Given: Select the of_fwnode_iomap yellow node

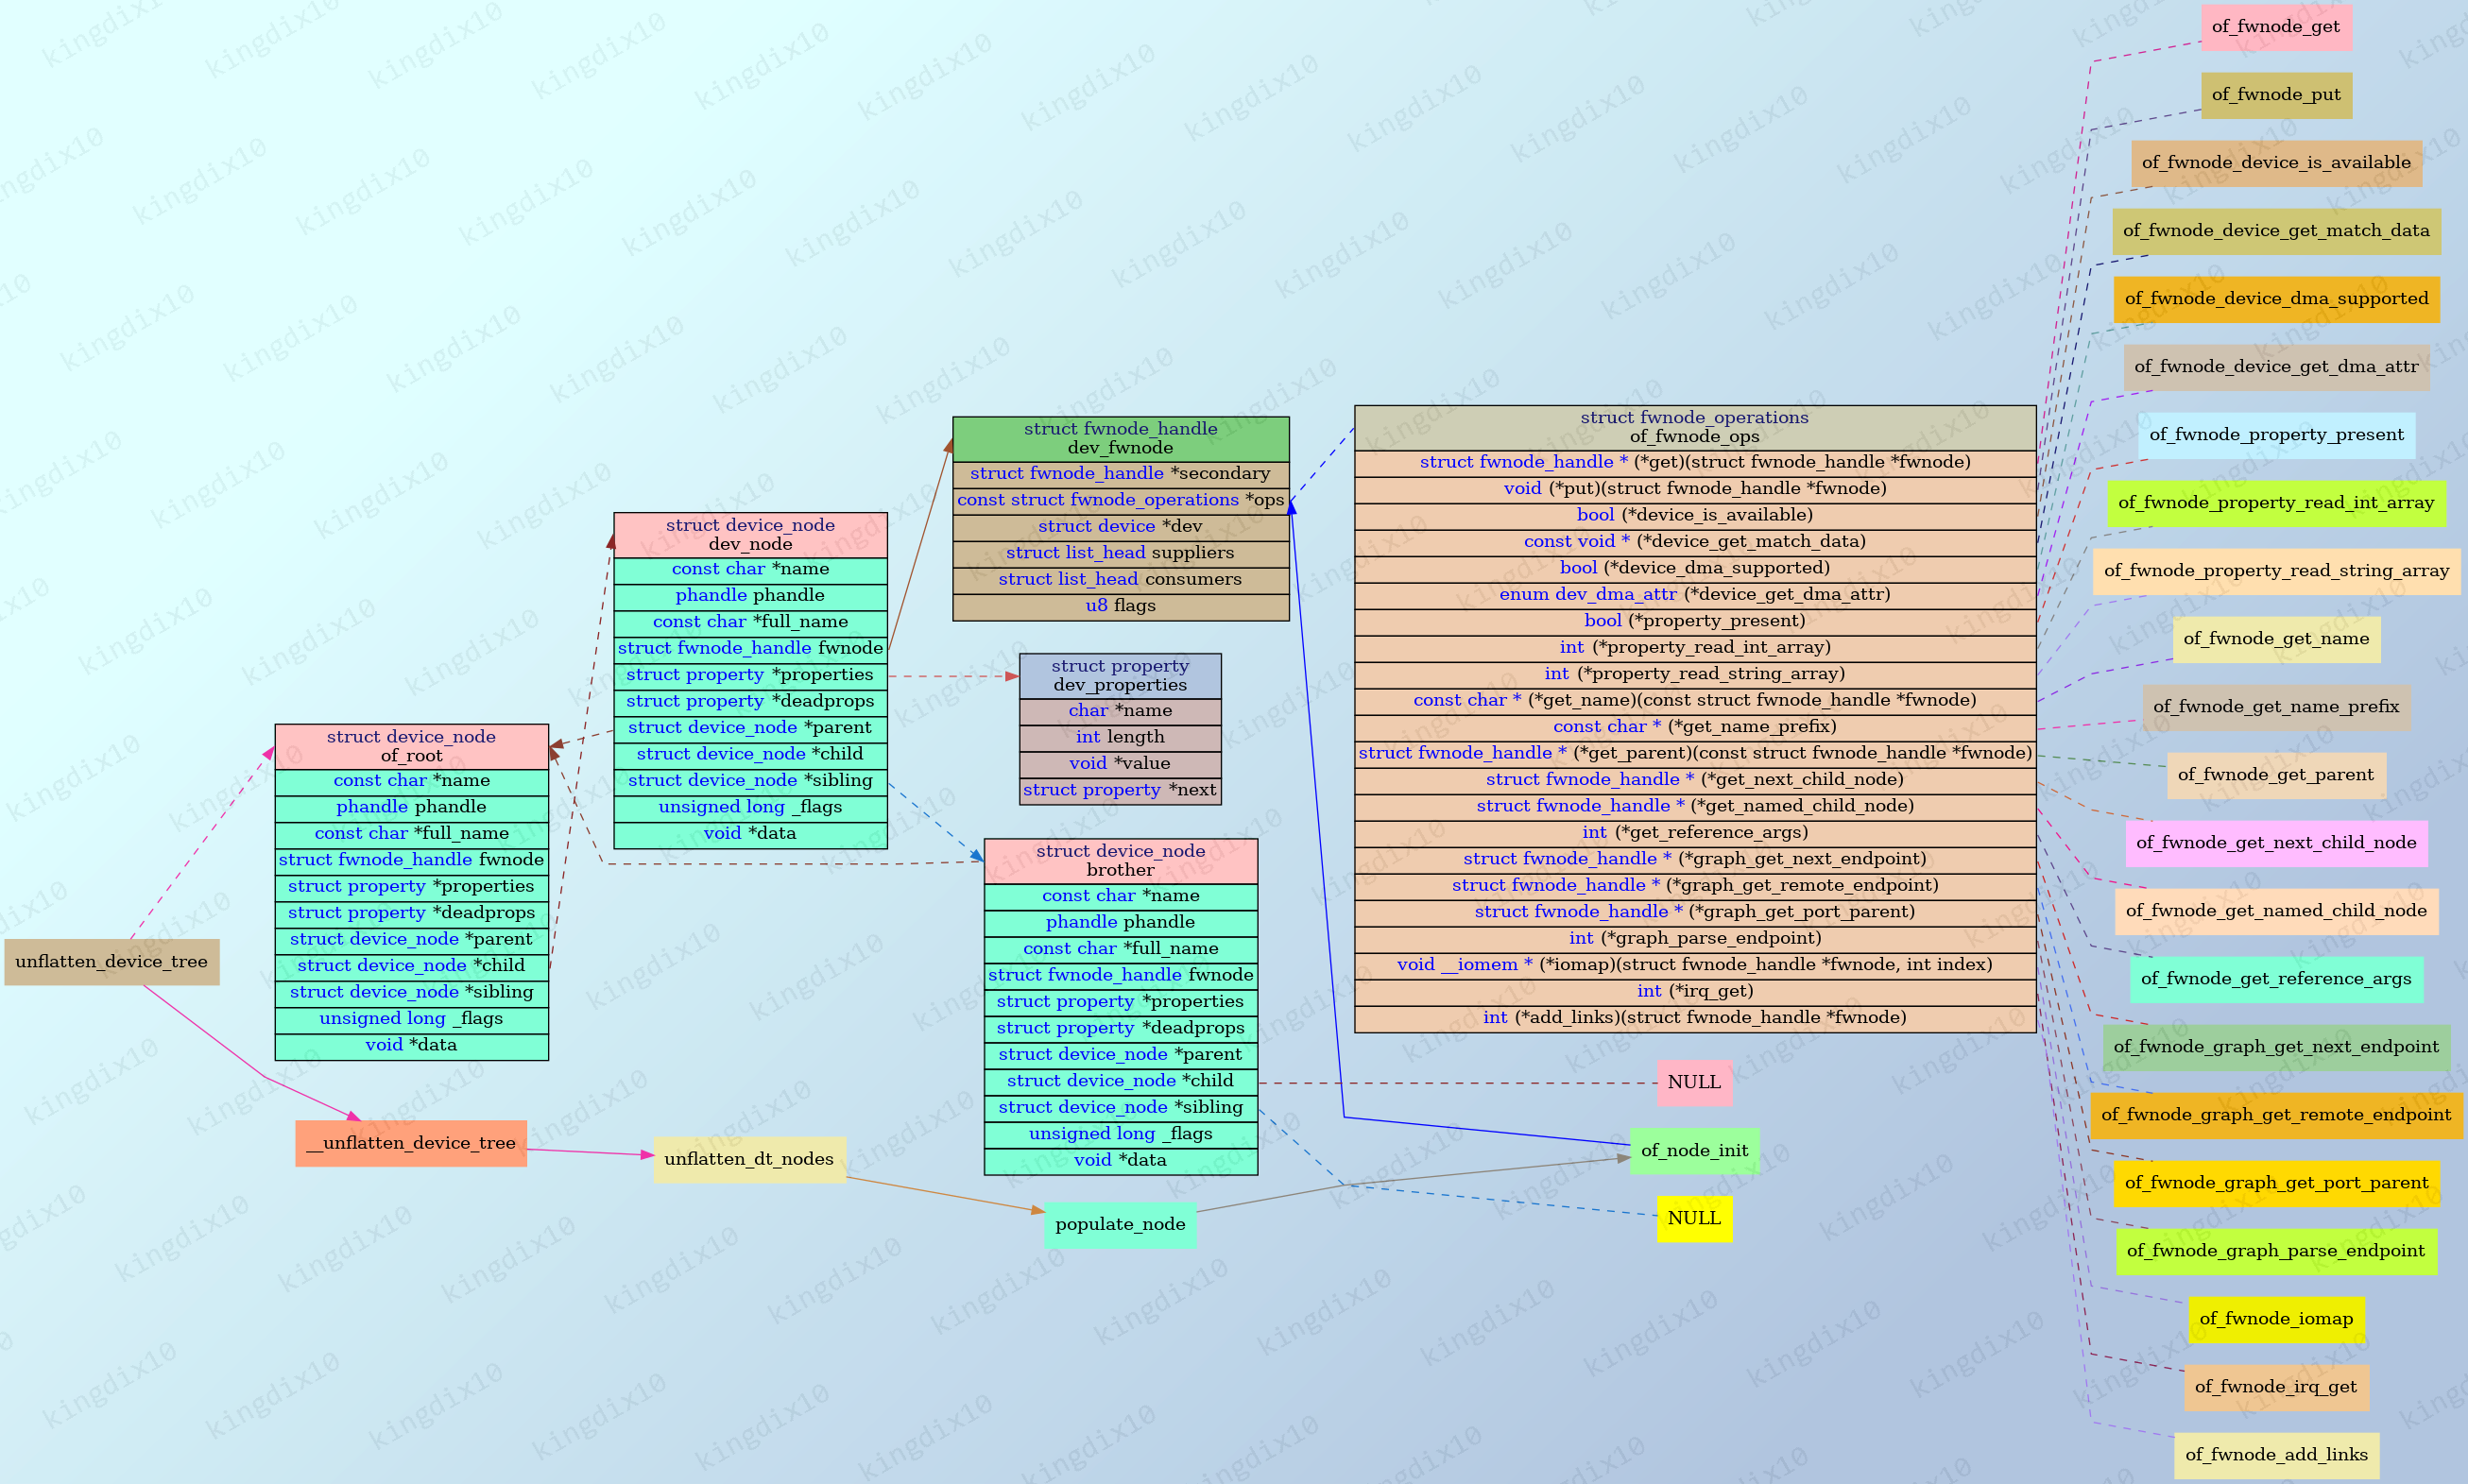Looking at the screenshot, I should (x=2276, y=1319).
